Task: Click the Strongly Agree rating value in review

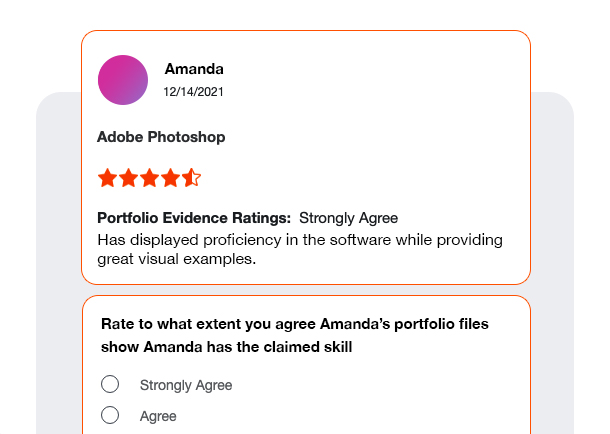Action: click(x=349, y=218)
